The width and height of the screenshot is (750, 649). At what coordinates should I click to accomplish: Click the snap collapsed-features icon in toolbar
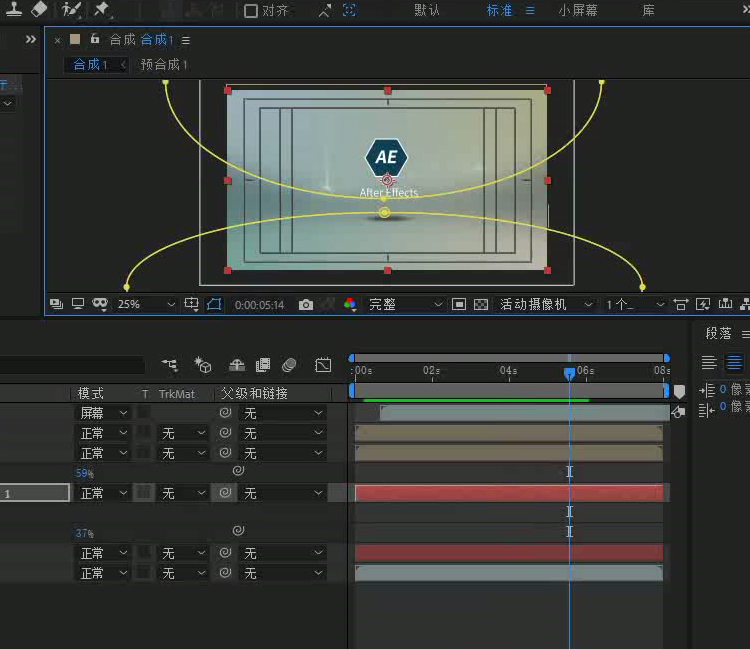(350, 11)
